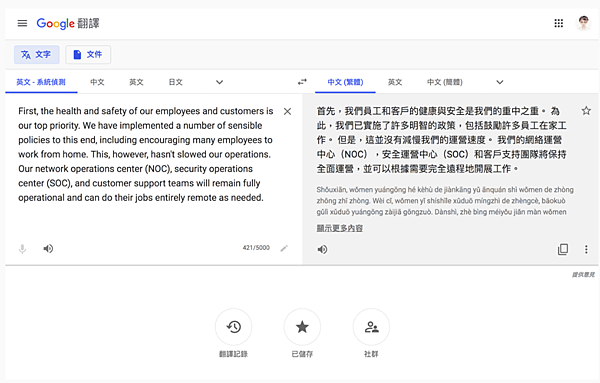
Task: Open the 翻譯記錄 history button
Action: click(x=233, y=327)
